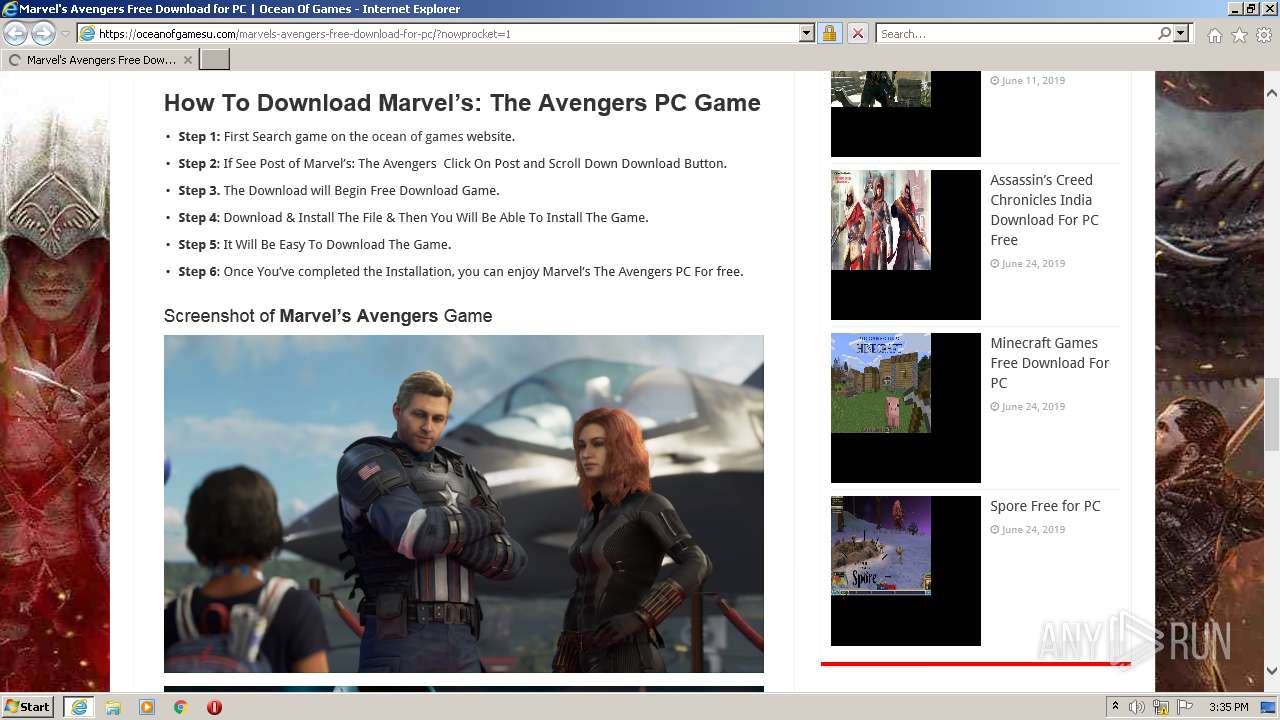The width and height of the screenshot is (1280, 720).
Task: Open the red Opera taskbar icon
Action: click(214, 707)
